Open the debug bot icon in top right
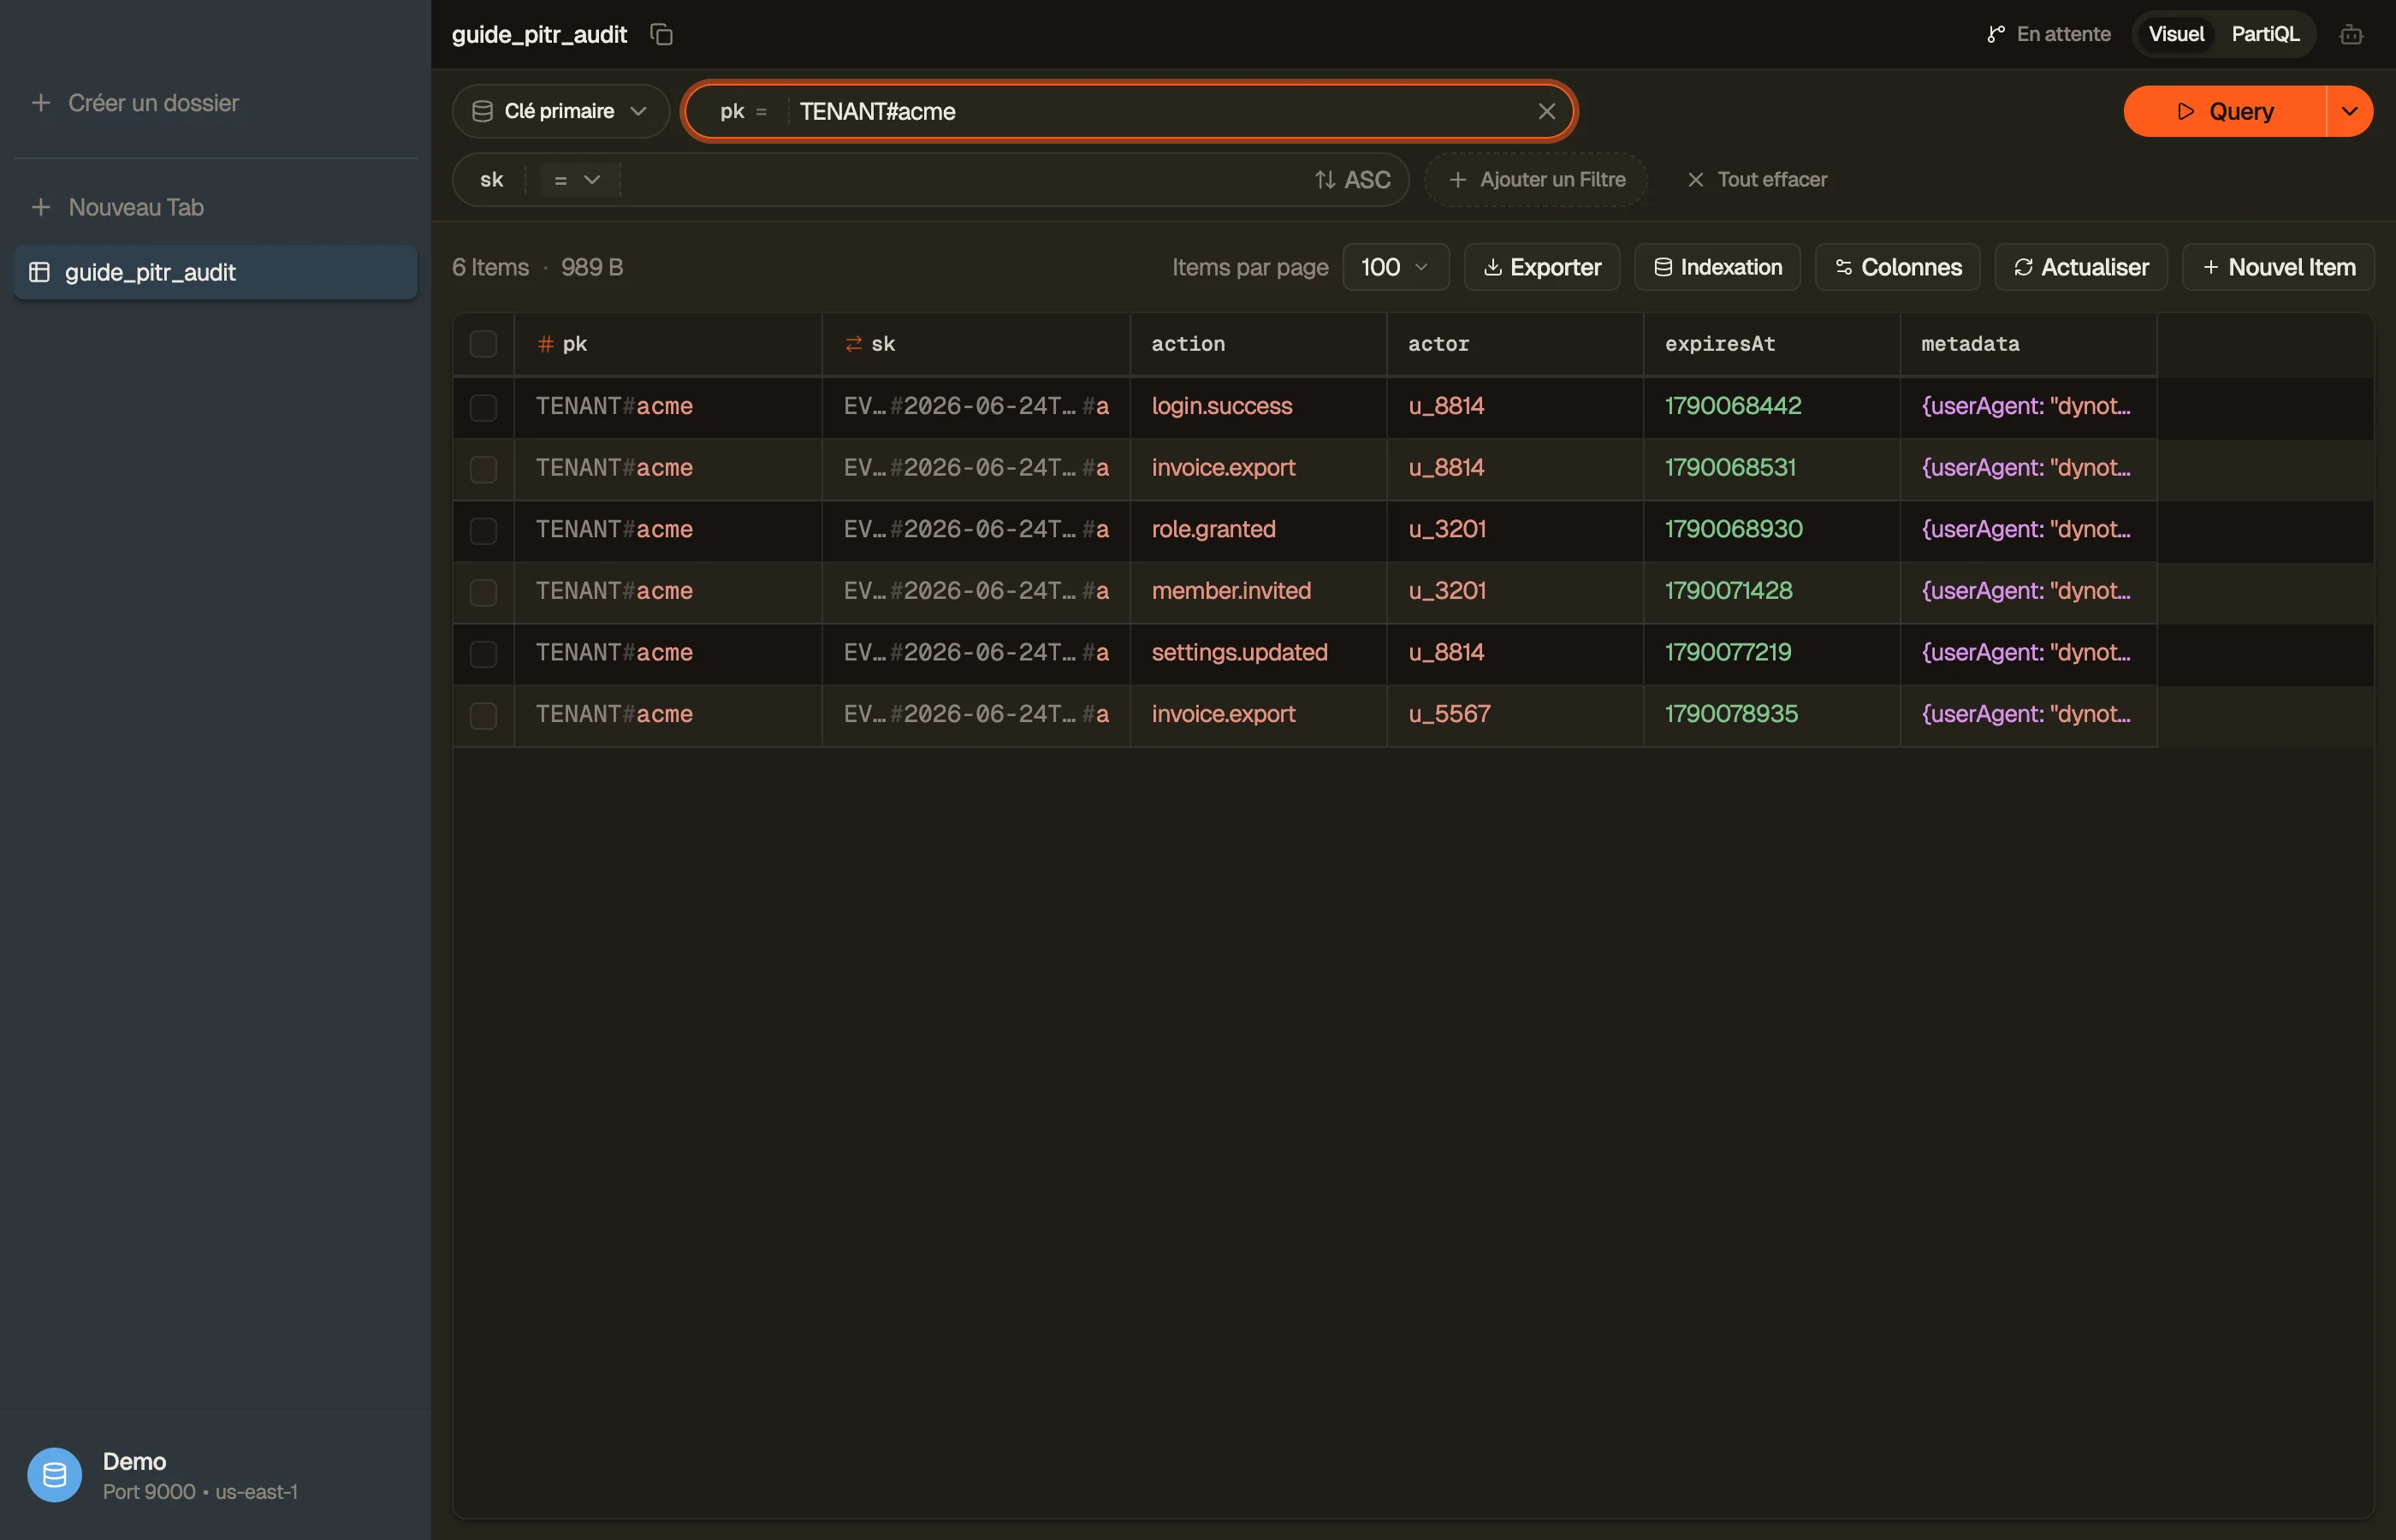The height and width of the screenshot is (1540, 2396). click(x=2351, y=34)
